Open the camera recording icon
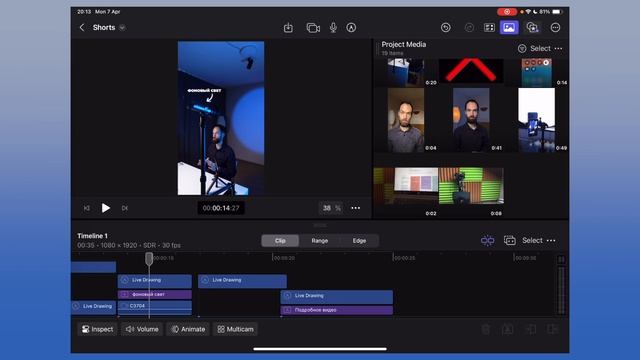The image size is (640, 360). coord(313,28)
